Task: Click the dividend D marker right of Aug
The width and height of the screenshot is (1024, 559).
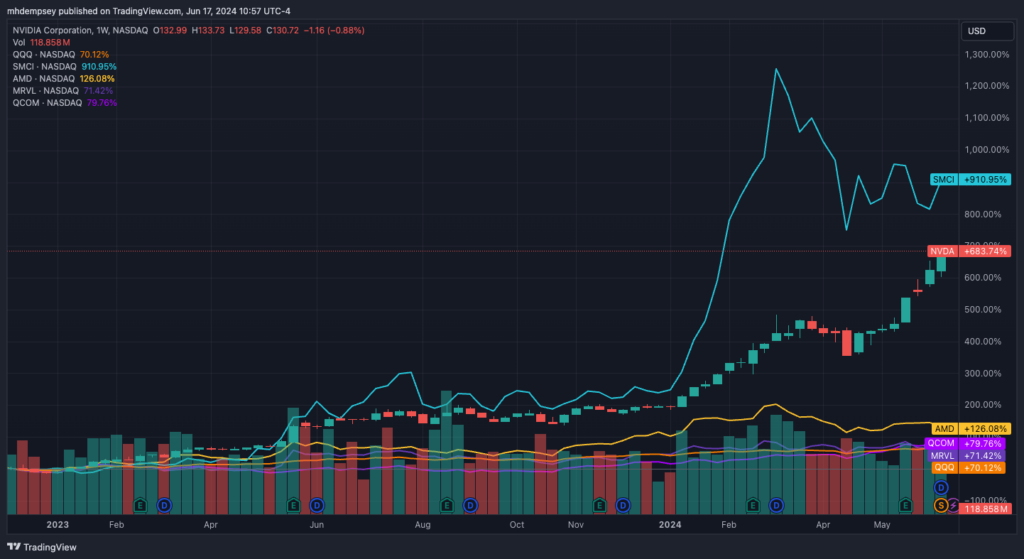Action: click(470, 505)
